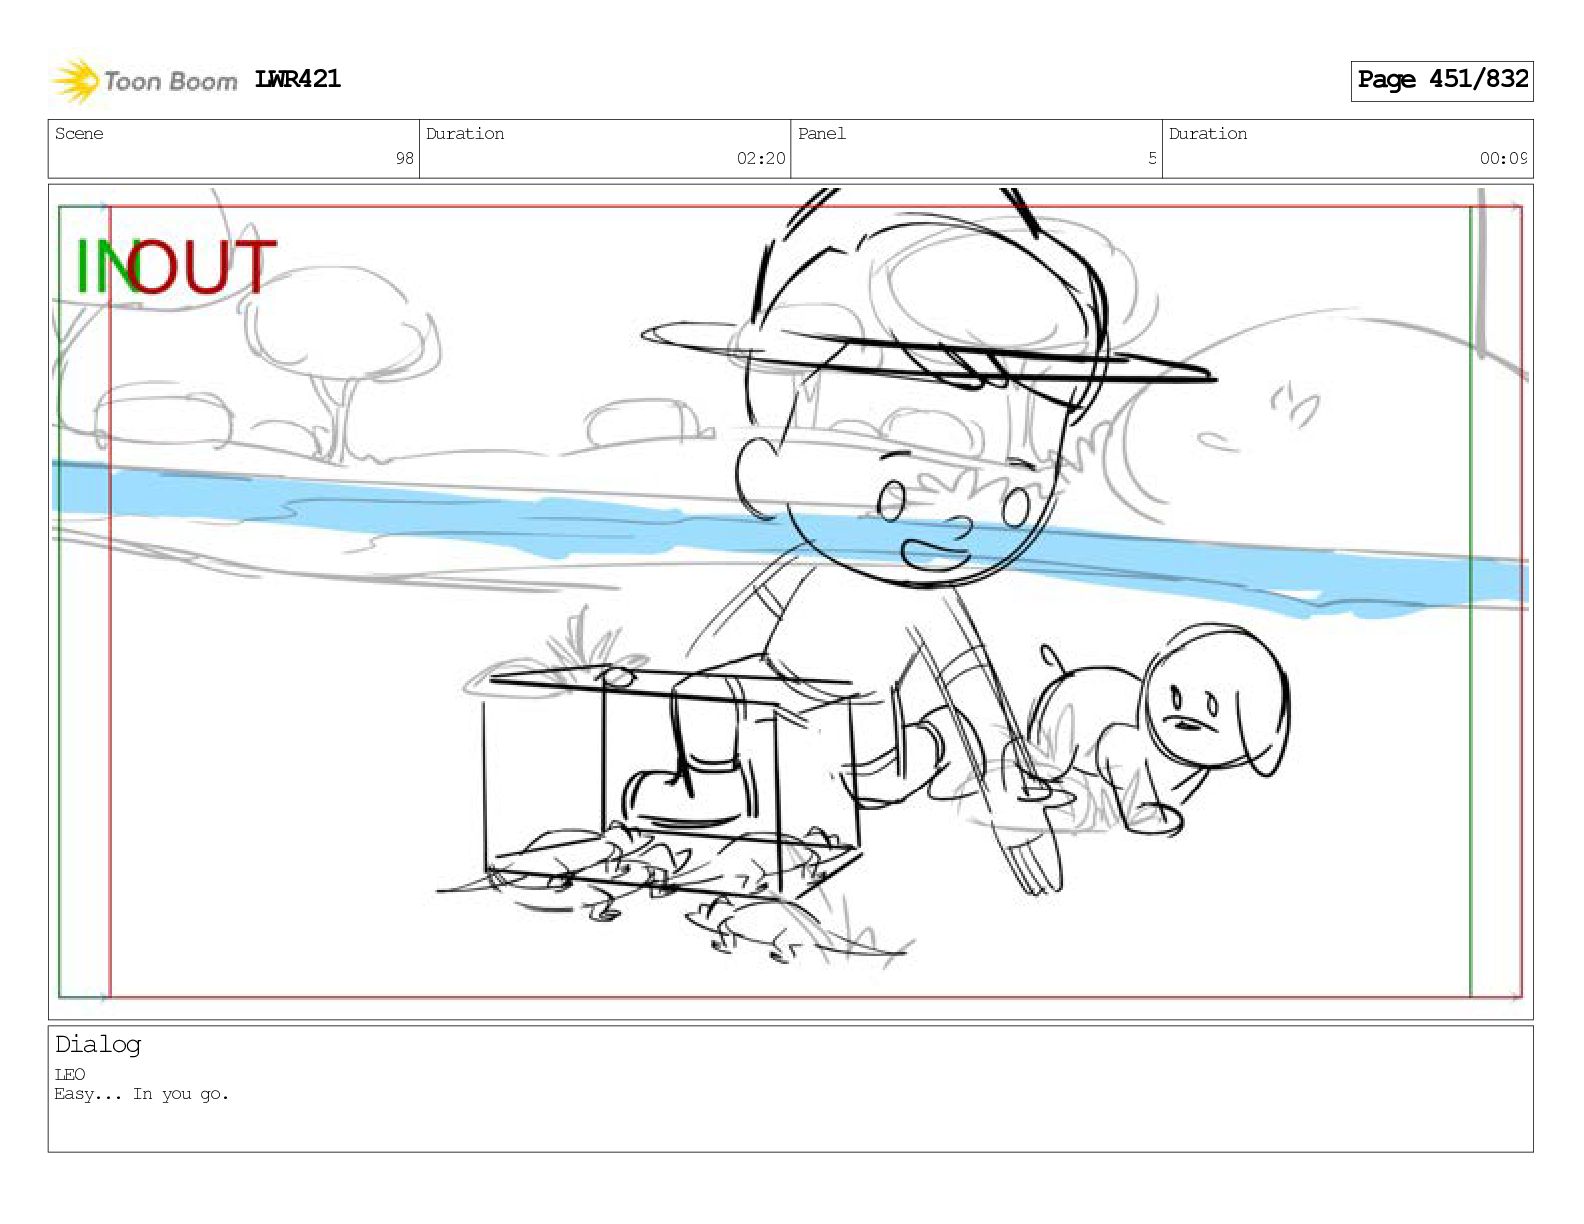The image size is (1584, 1224).
Task: Select the LWR421 project title
Action: [x=298, y=79]
